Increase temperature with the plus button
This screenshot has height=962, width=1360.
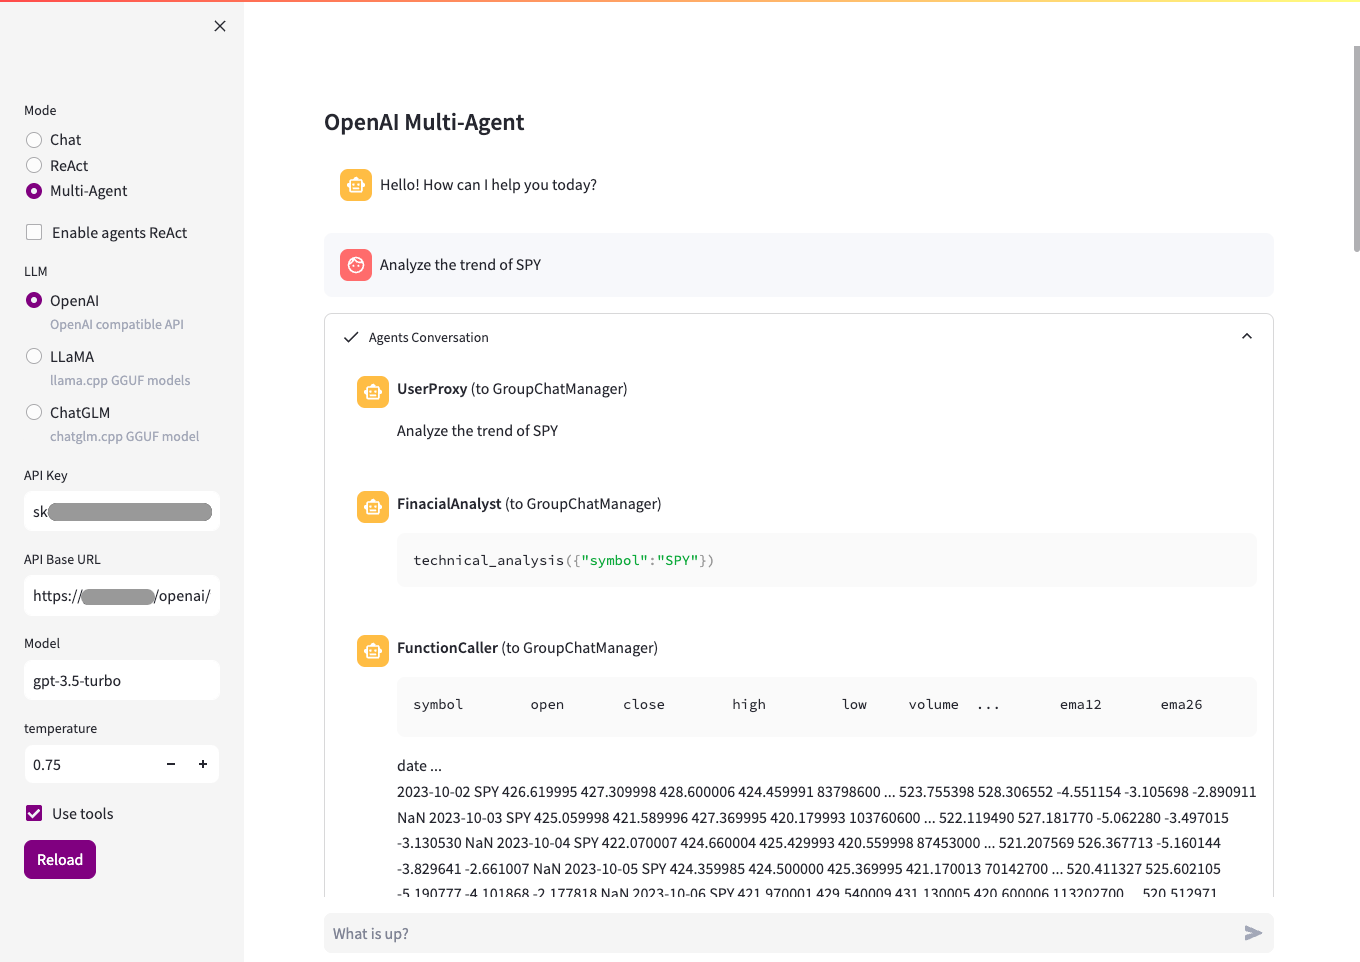pyautogui.click(x=203, y=764)
